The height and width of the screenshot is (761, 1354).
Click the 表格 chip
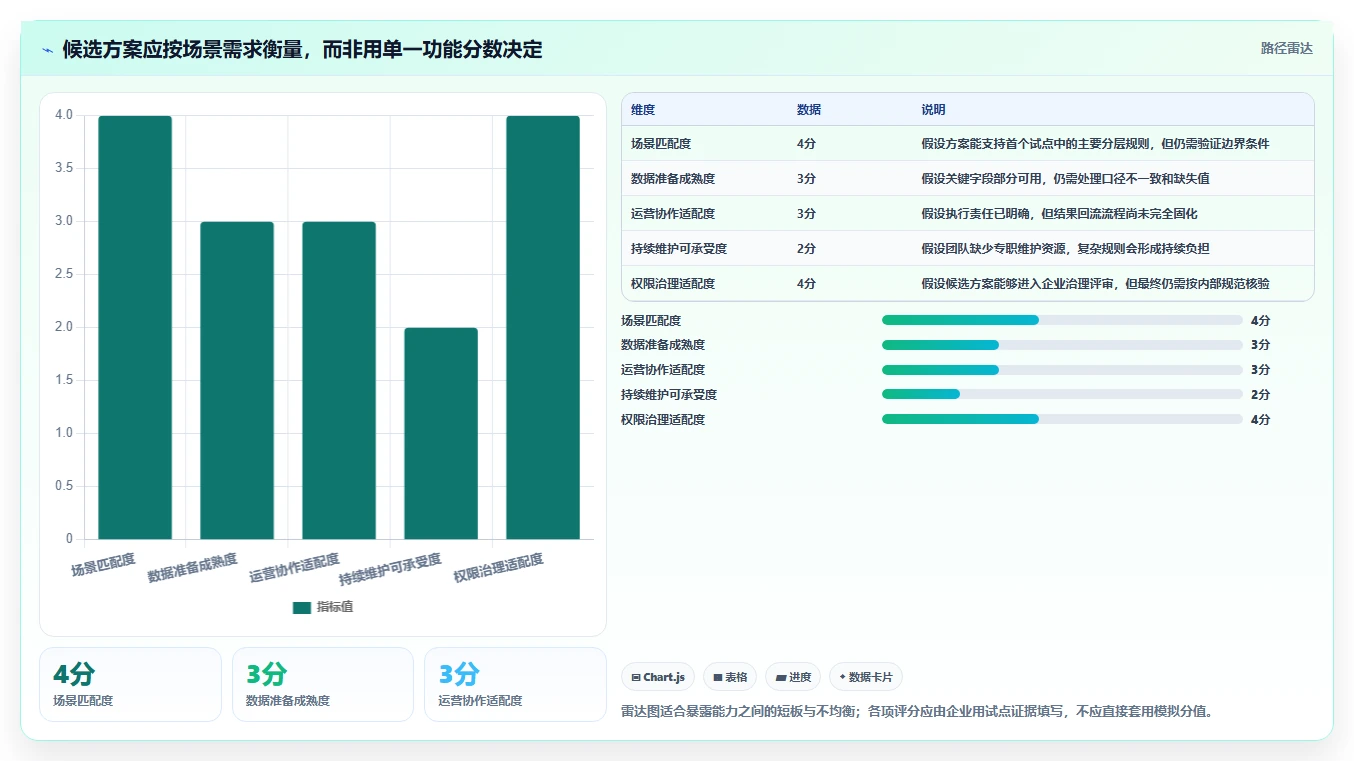730,677
